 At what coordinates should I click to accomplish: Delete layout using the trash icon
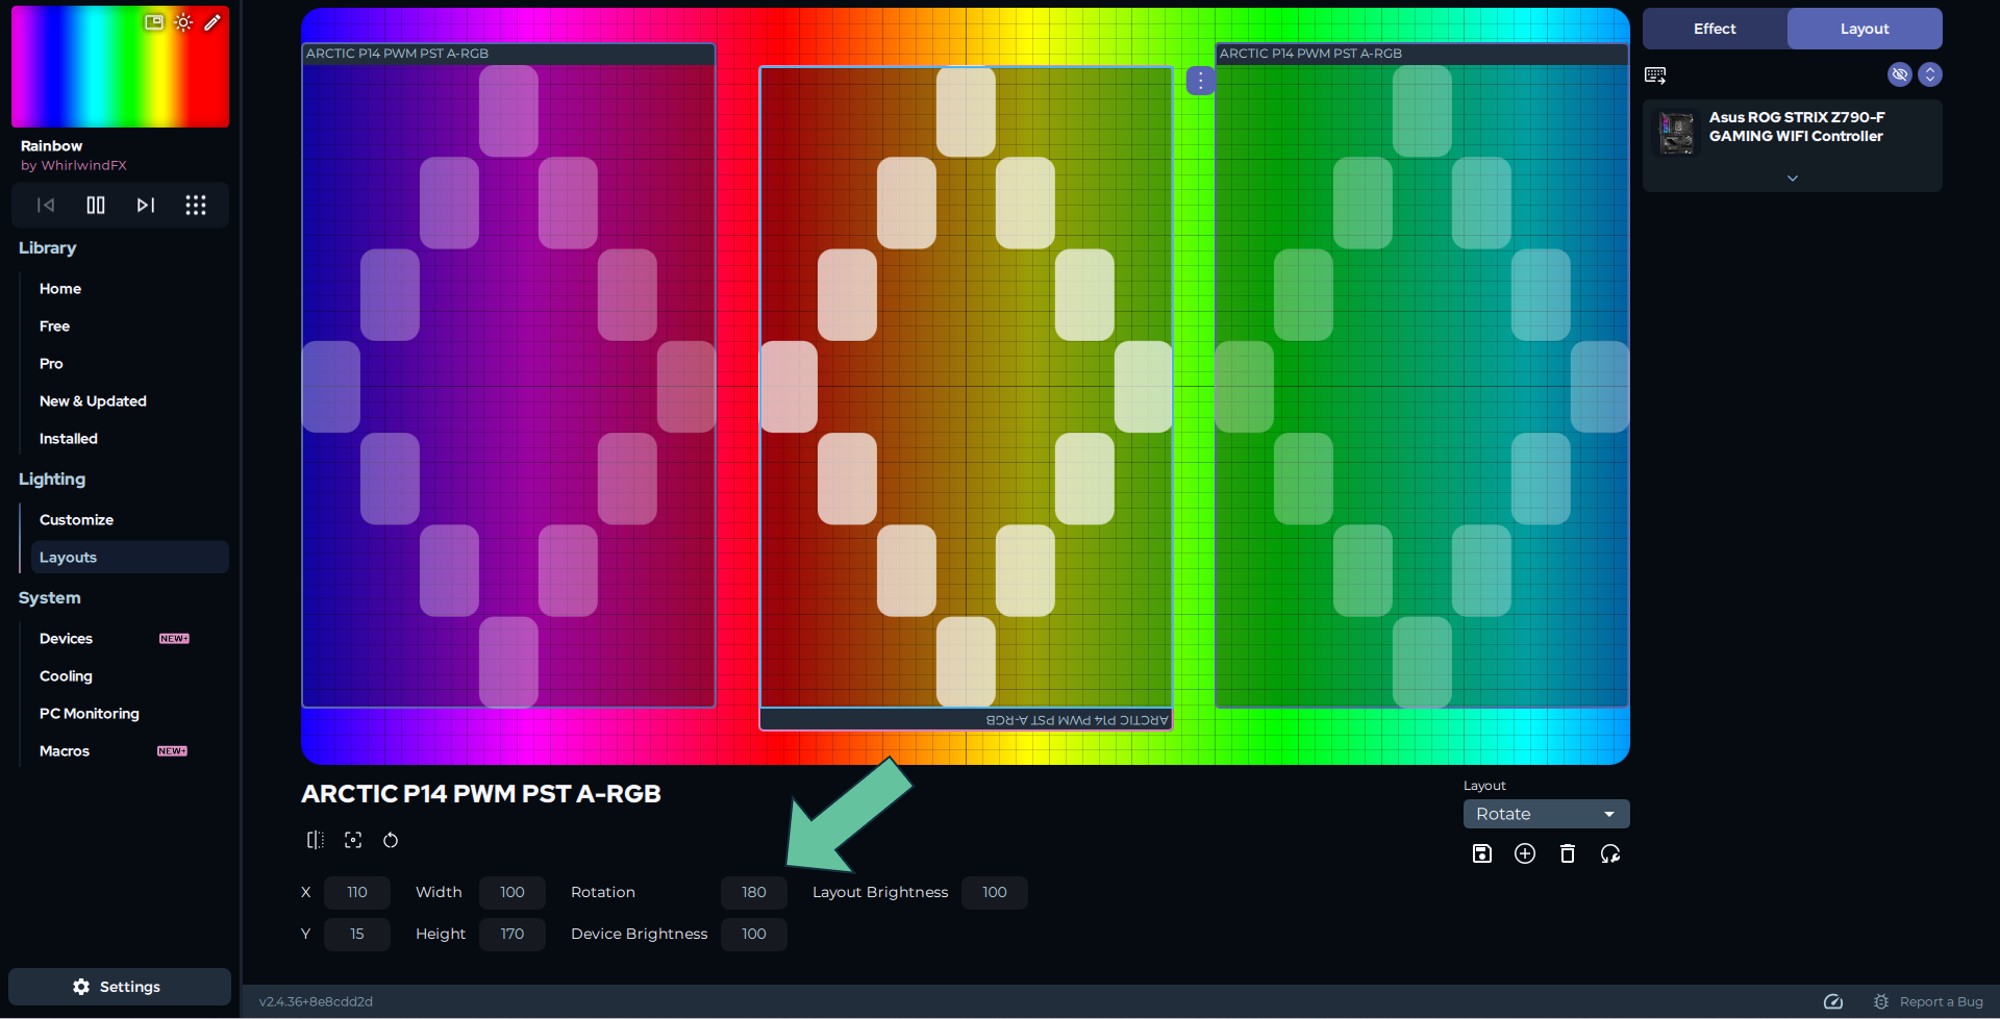[x=1567, y=854]
